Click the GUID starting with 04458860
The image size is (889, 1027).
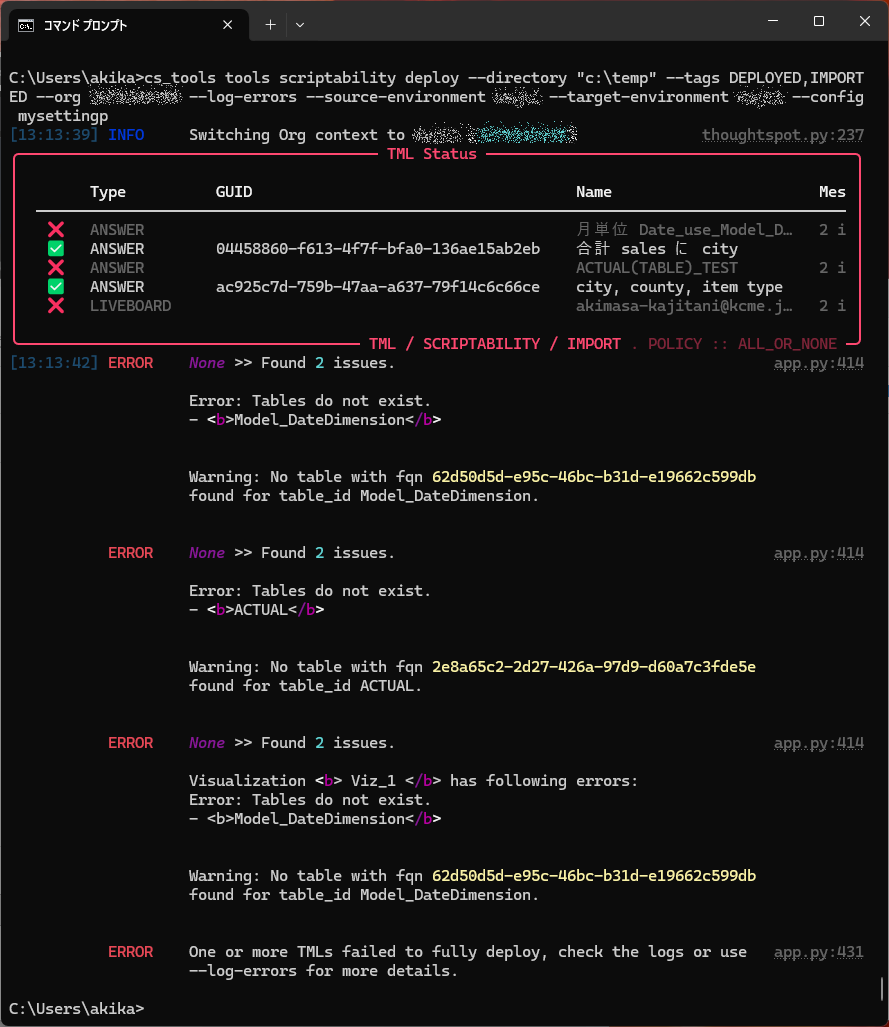click(378, 249)
